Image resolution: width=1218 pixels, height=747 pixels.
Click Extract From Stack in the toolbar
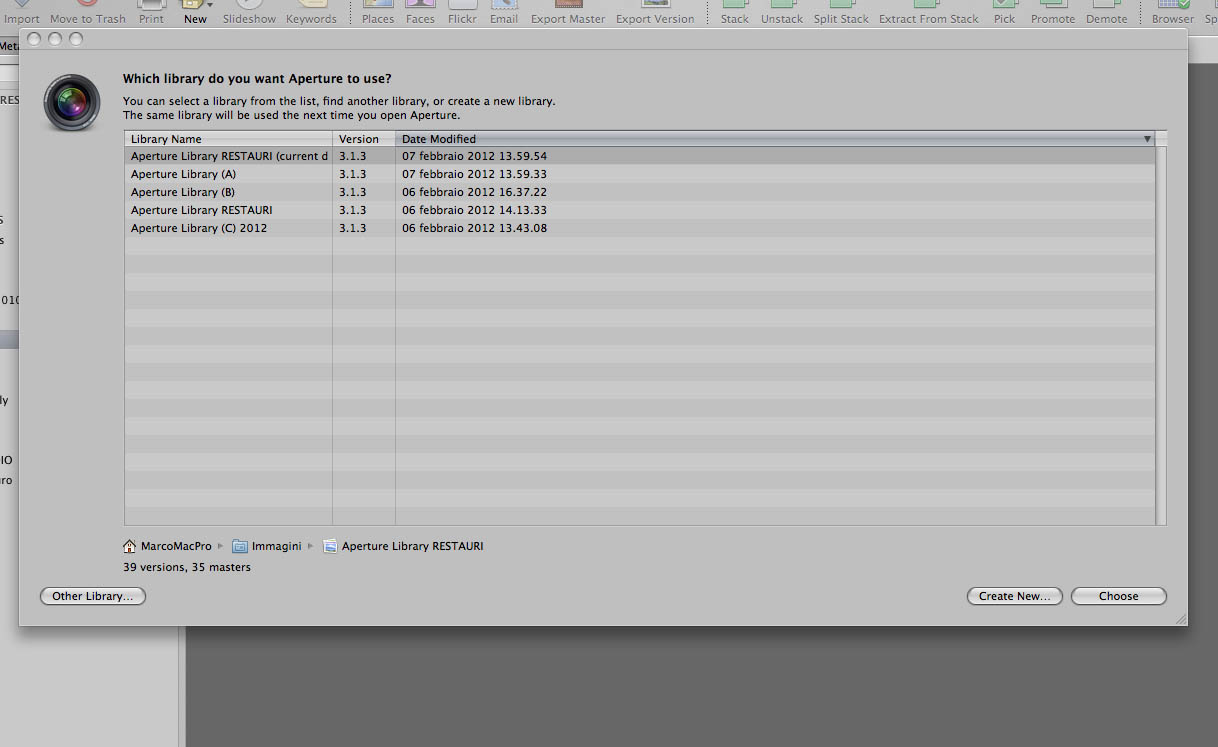(x=929, y=13)
